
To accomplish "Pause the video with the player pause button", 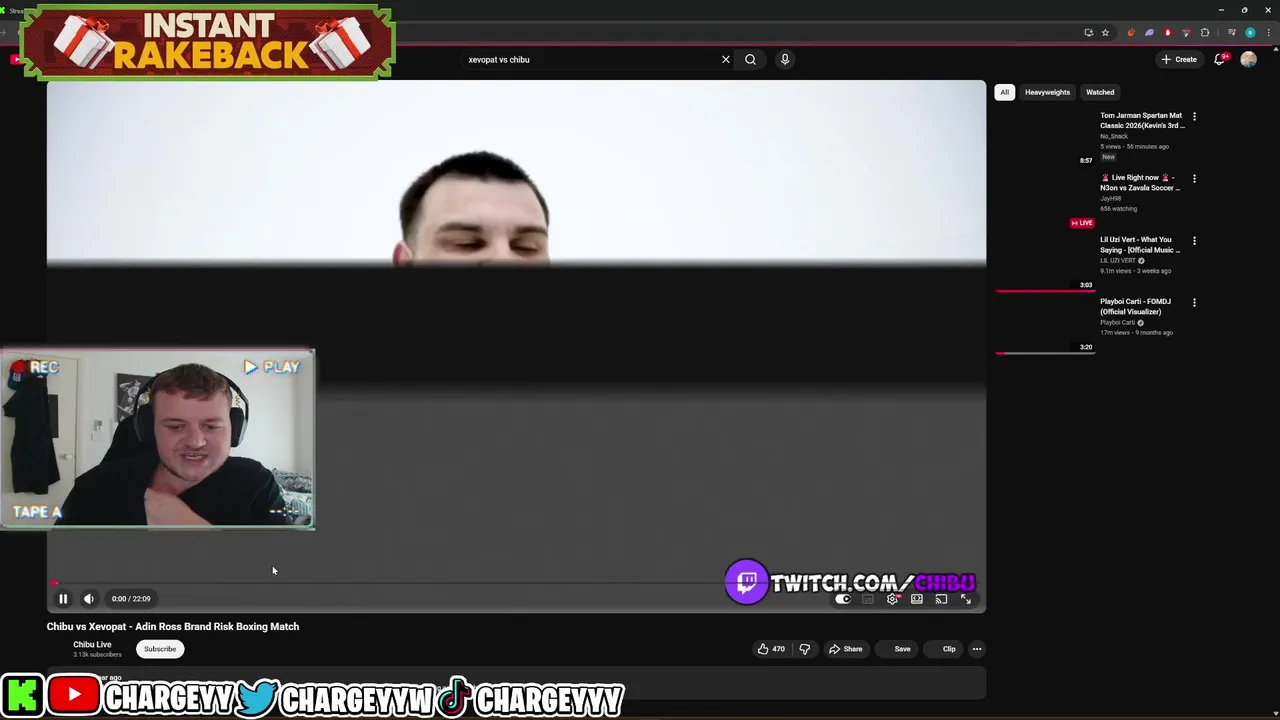I will (62, 599).
